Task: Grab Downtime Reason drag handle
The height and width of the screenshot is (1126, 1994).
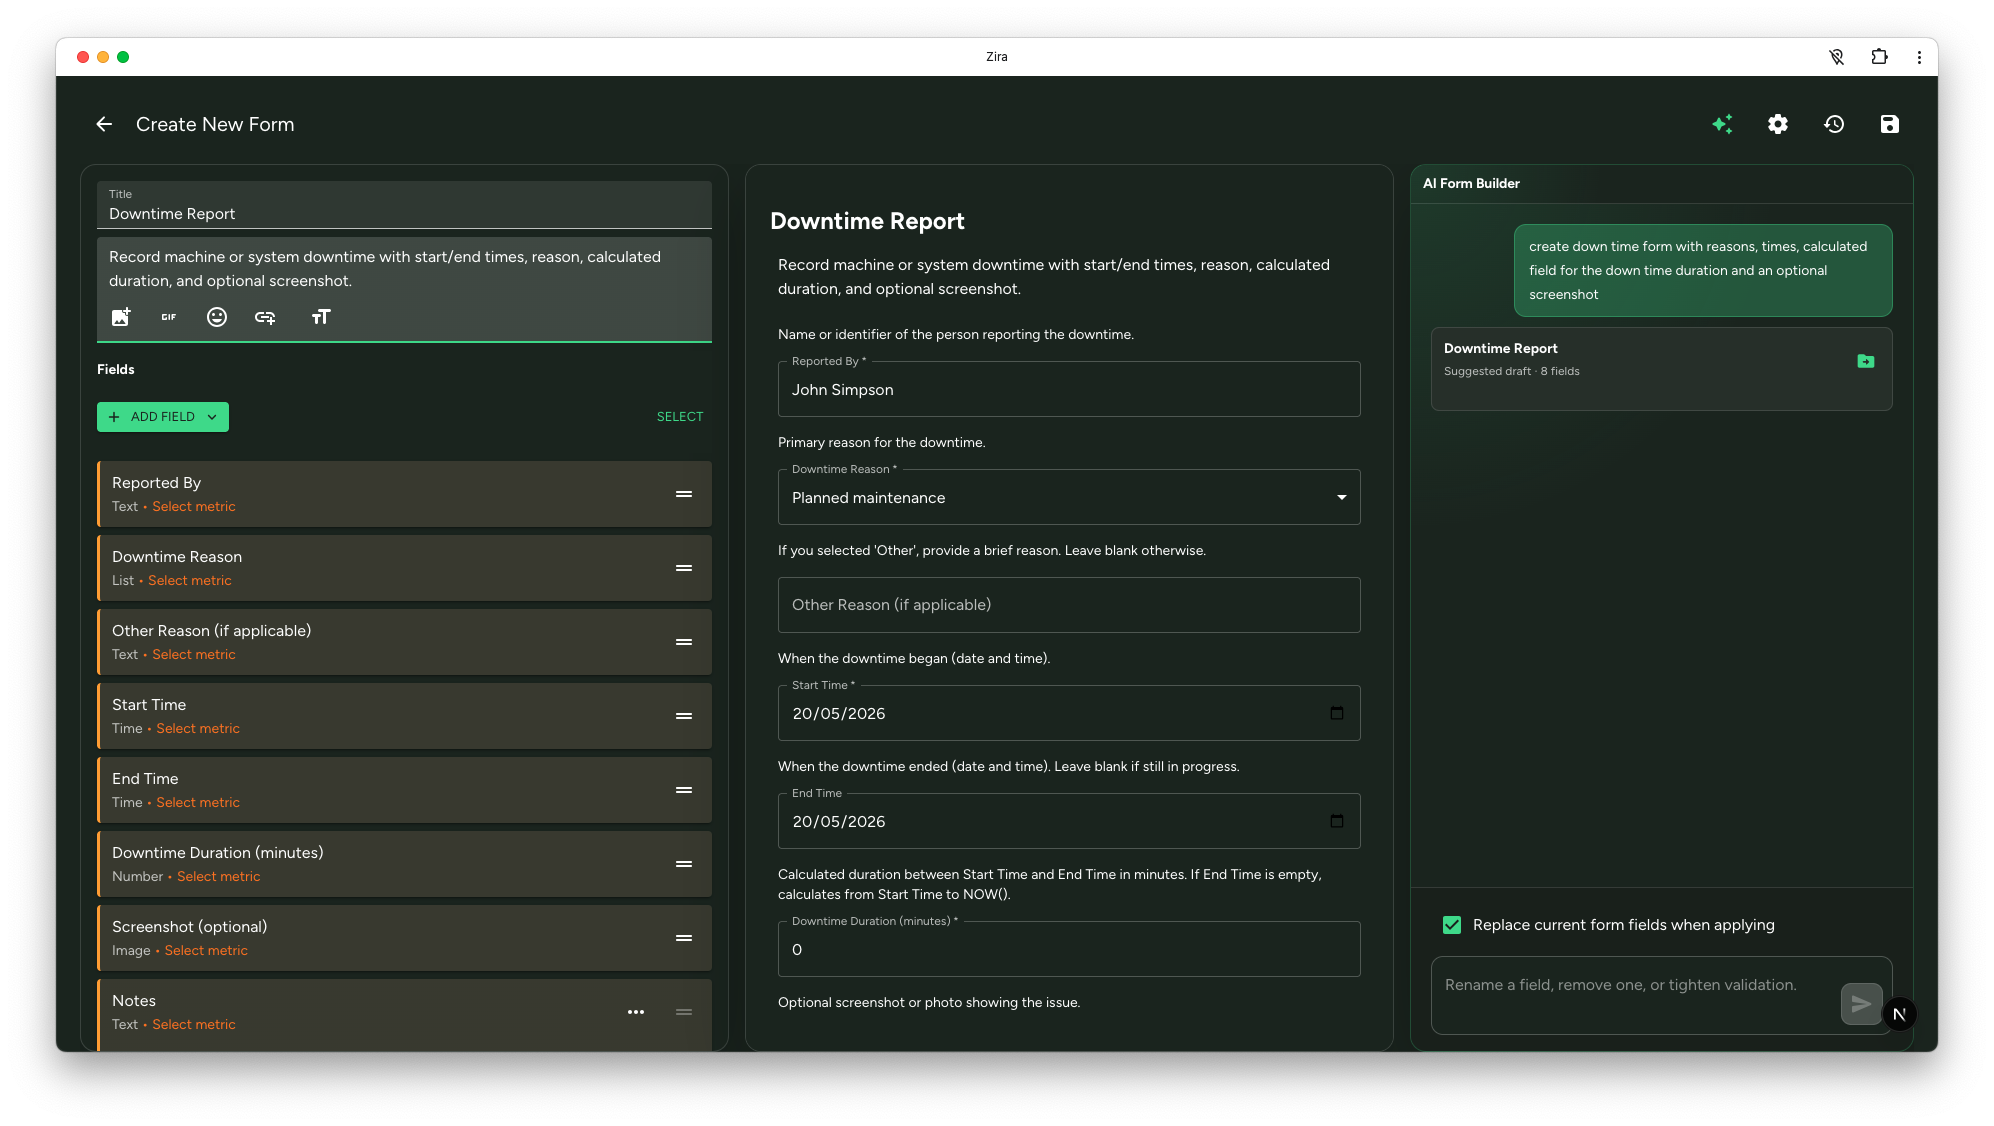Action: click(x=684, y=568)
